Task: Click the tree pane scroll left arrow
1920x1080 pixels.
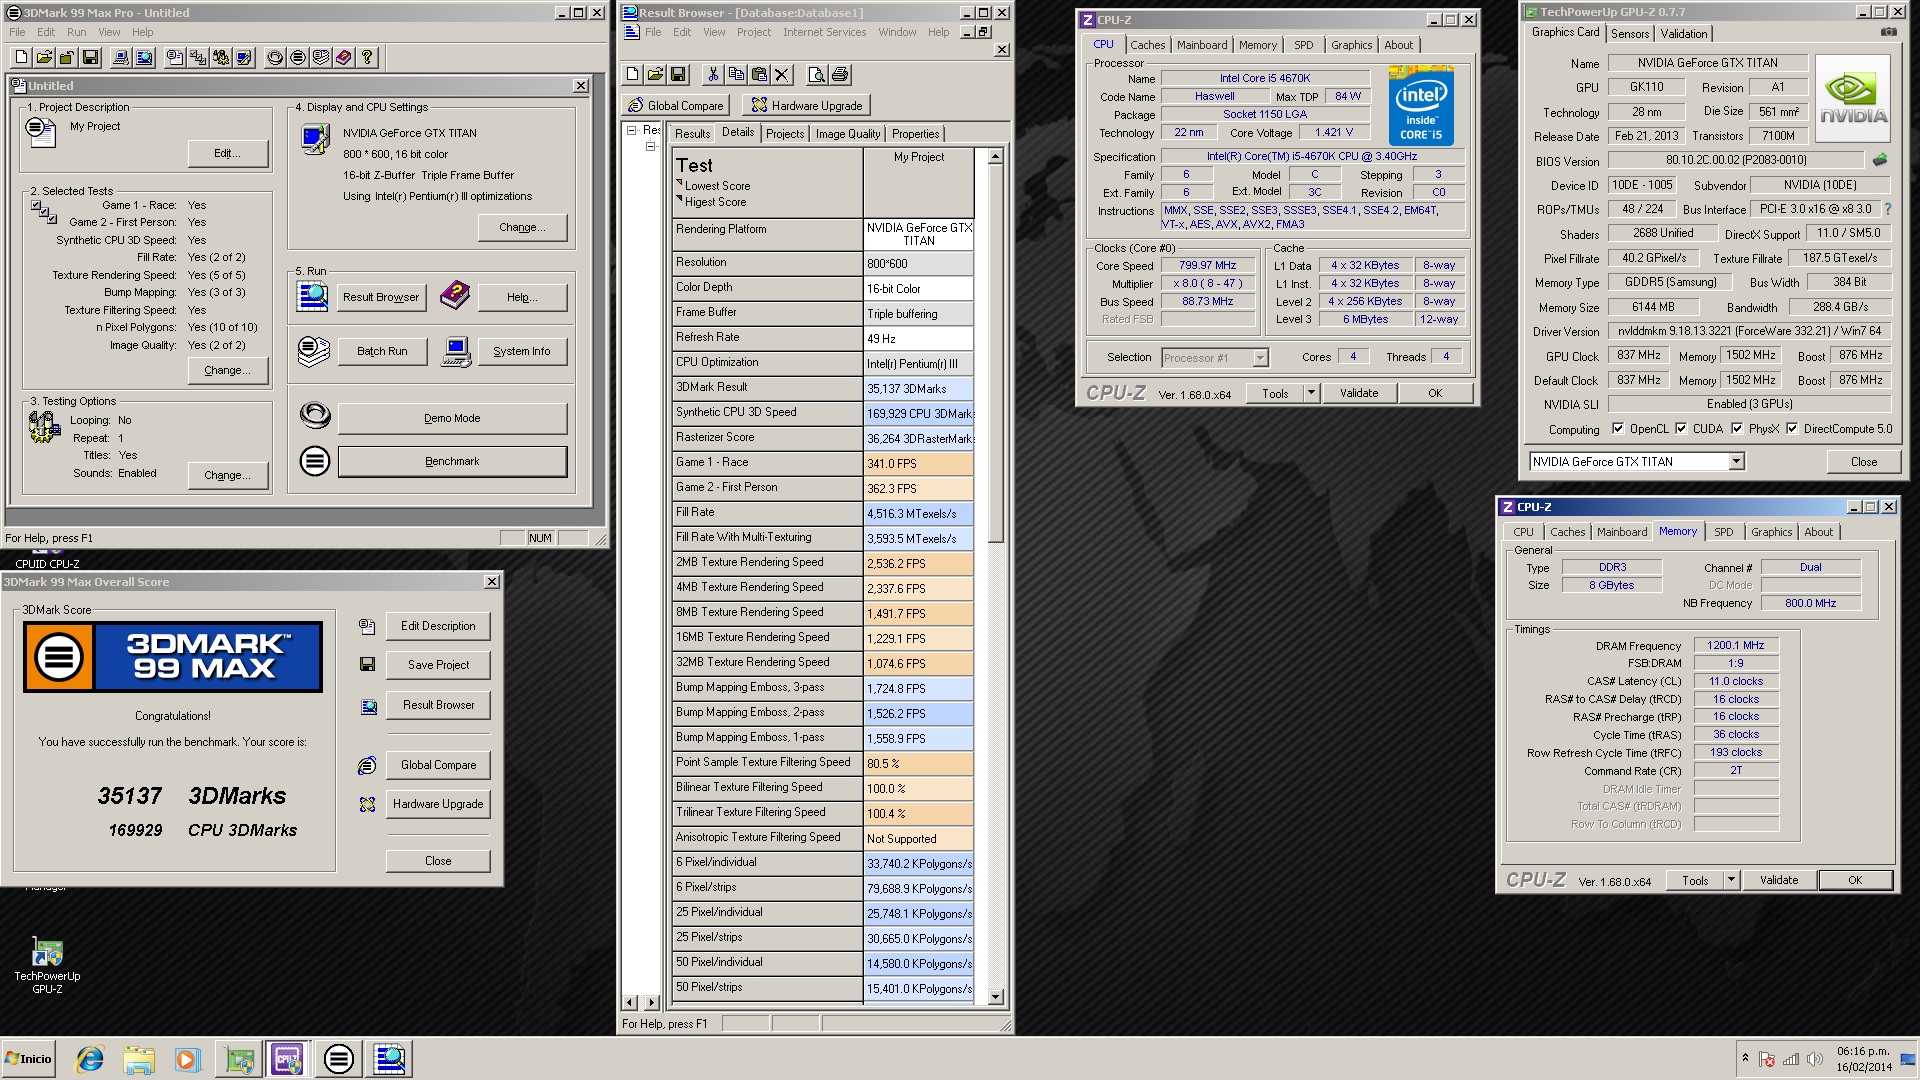Action: pos(630,1002)
